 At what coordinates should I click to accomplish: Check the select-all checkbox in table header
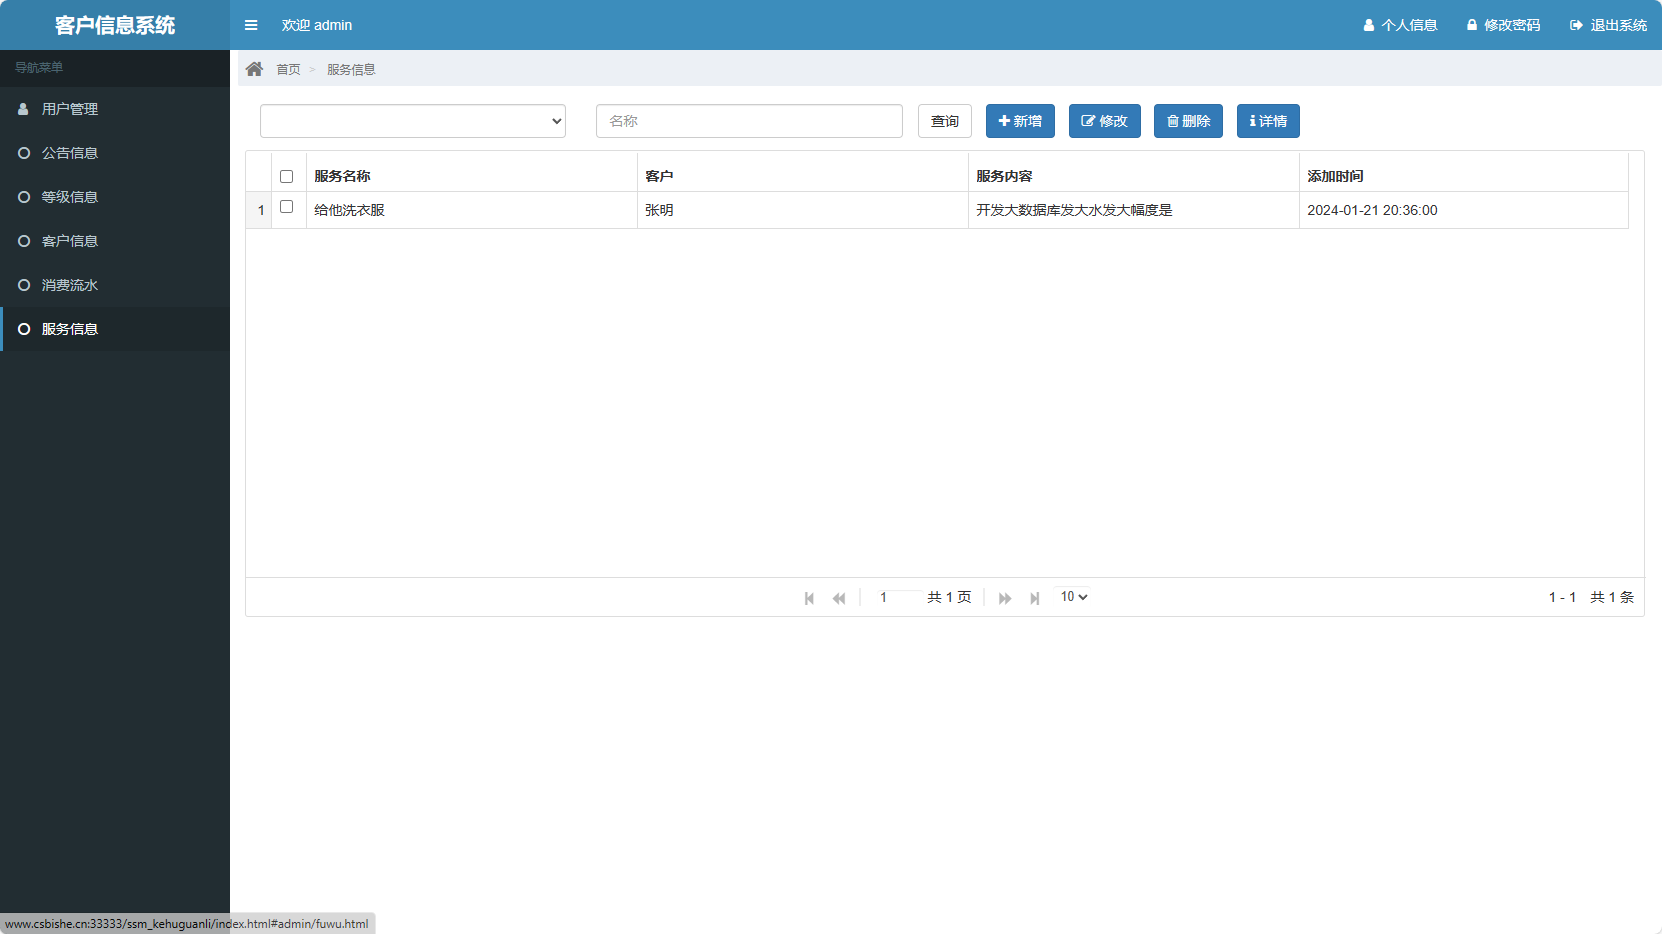[x=287, y=175]
